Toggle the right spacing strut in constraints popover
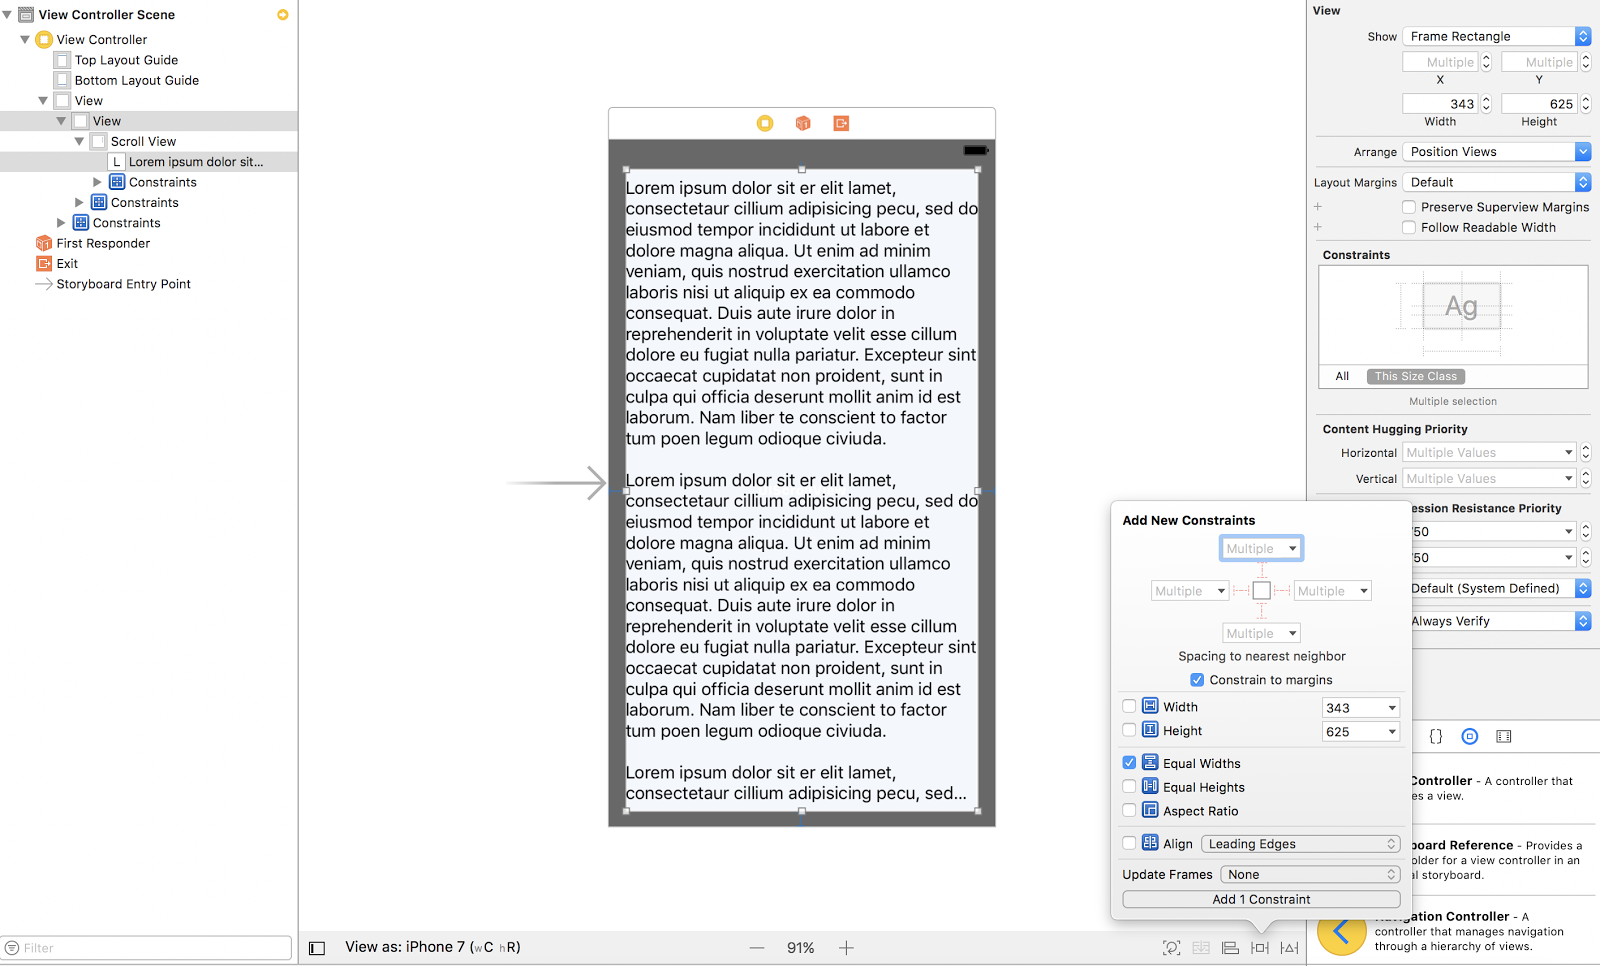The image size is (1600, 966). 1282,591
